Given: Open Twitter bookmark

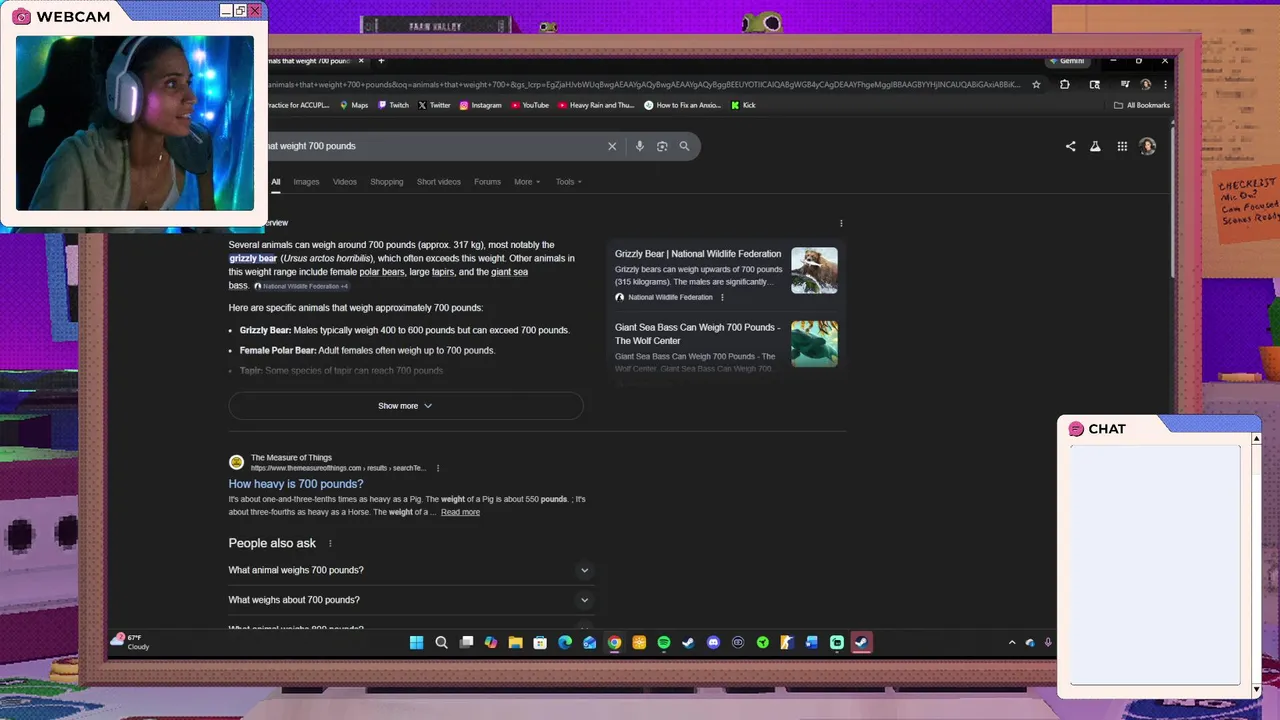Looking at the screenshot, I should coord(434,105).
